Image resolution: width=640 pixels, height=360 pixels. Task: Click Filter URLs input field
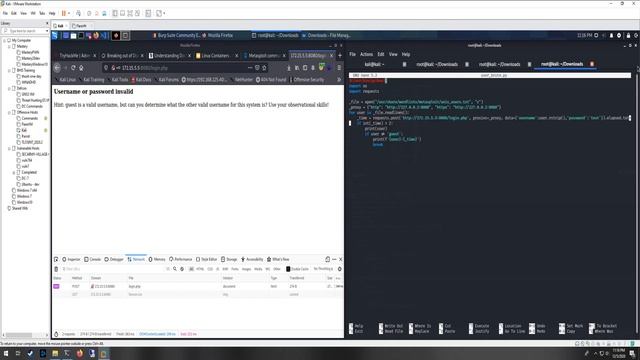[x=113, y=269]
